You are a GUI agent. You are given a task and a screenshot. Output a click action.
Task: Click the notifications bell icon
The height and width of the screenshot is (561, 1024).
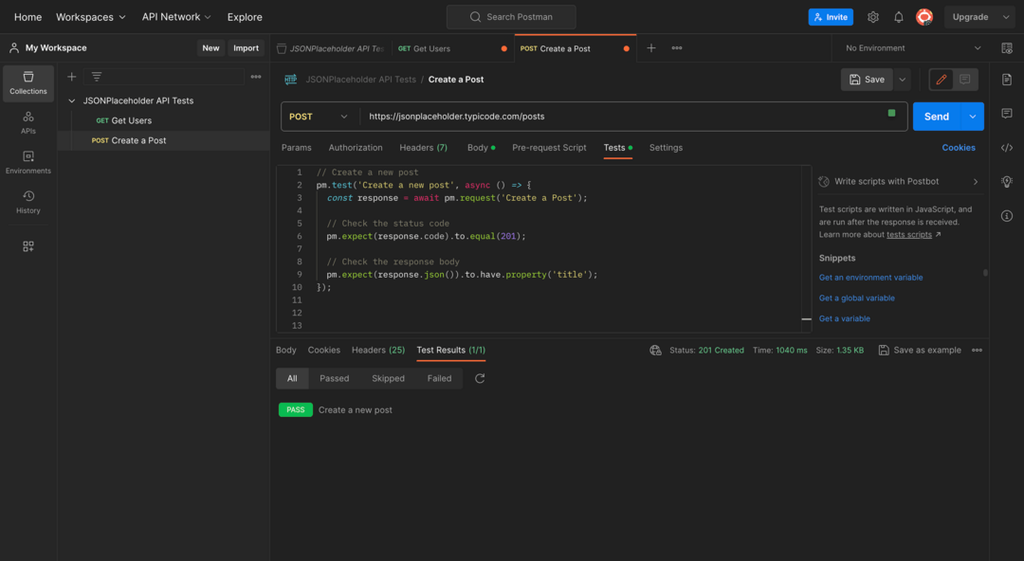[898, 17]
